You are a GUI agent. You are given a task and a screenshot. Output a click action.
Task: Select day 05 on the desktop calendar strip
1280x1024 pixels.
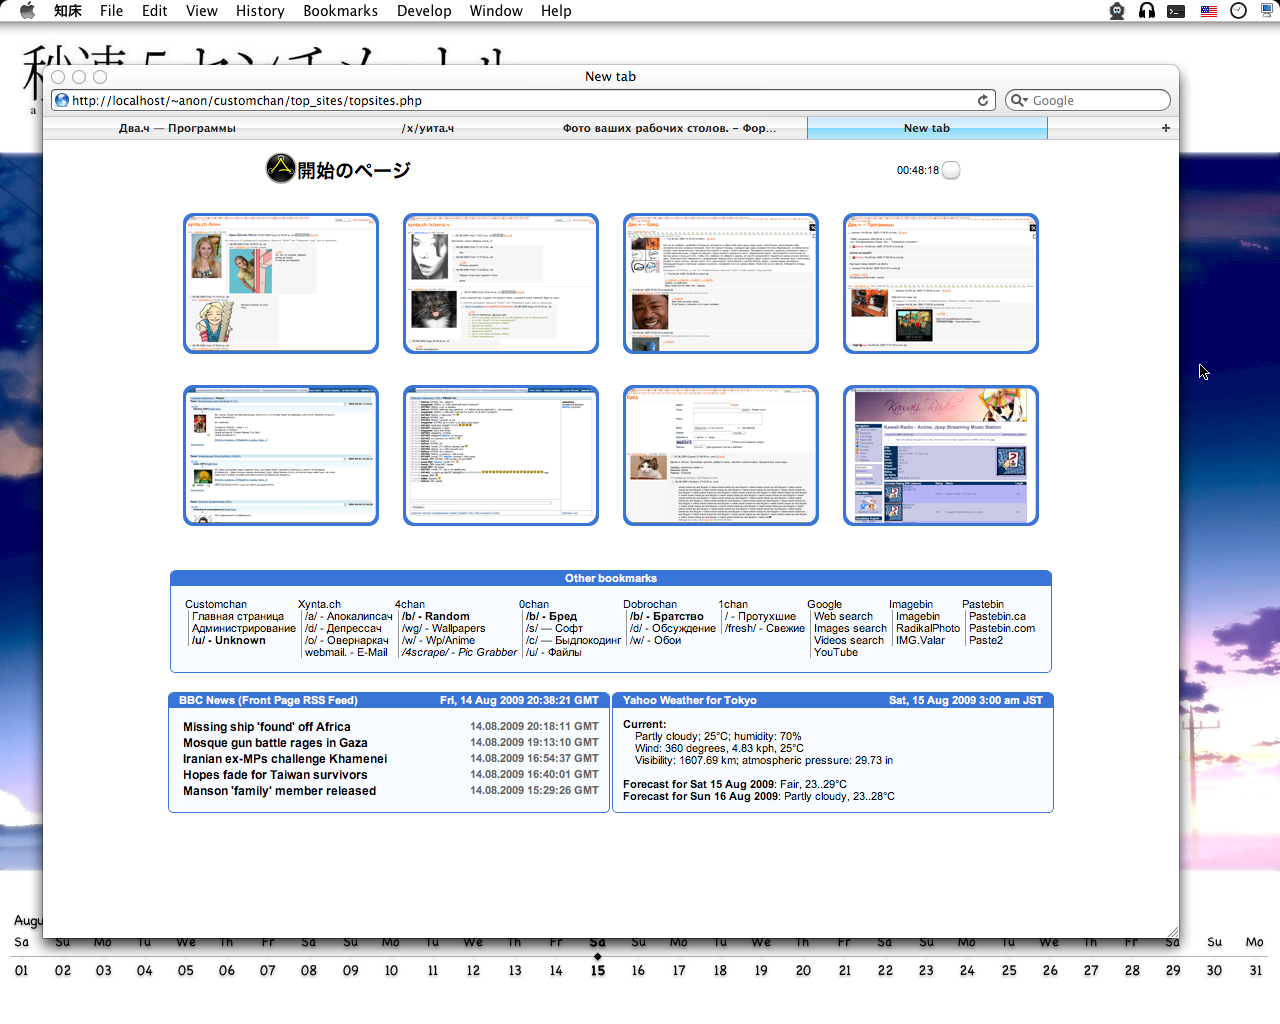pyautogui.click(x=186, y=970)
